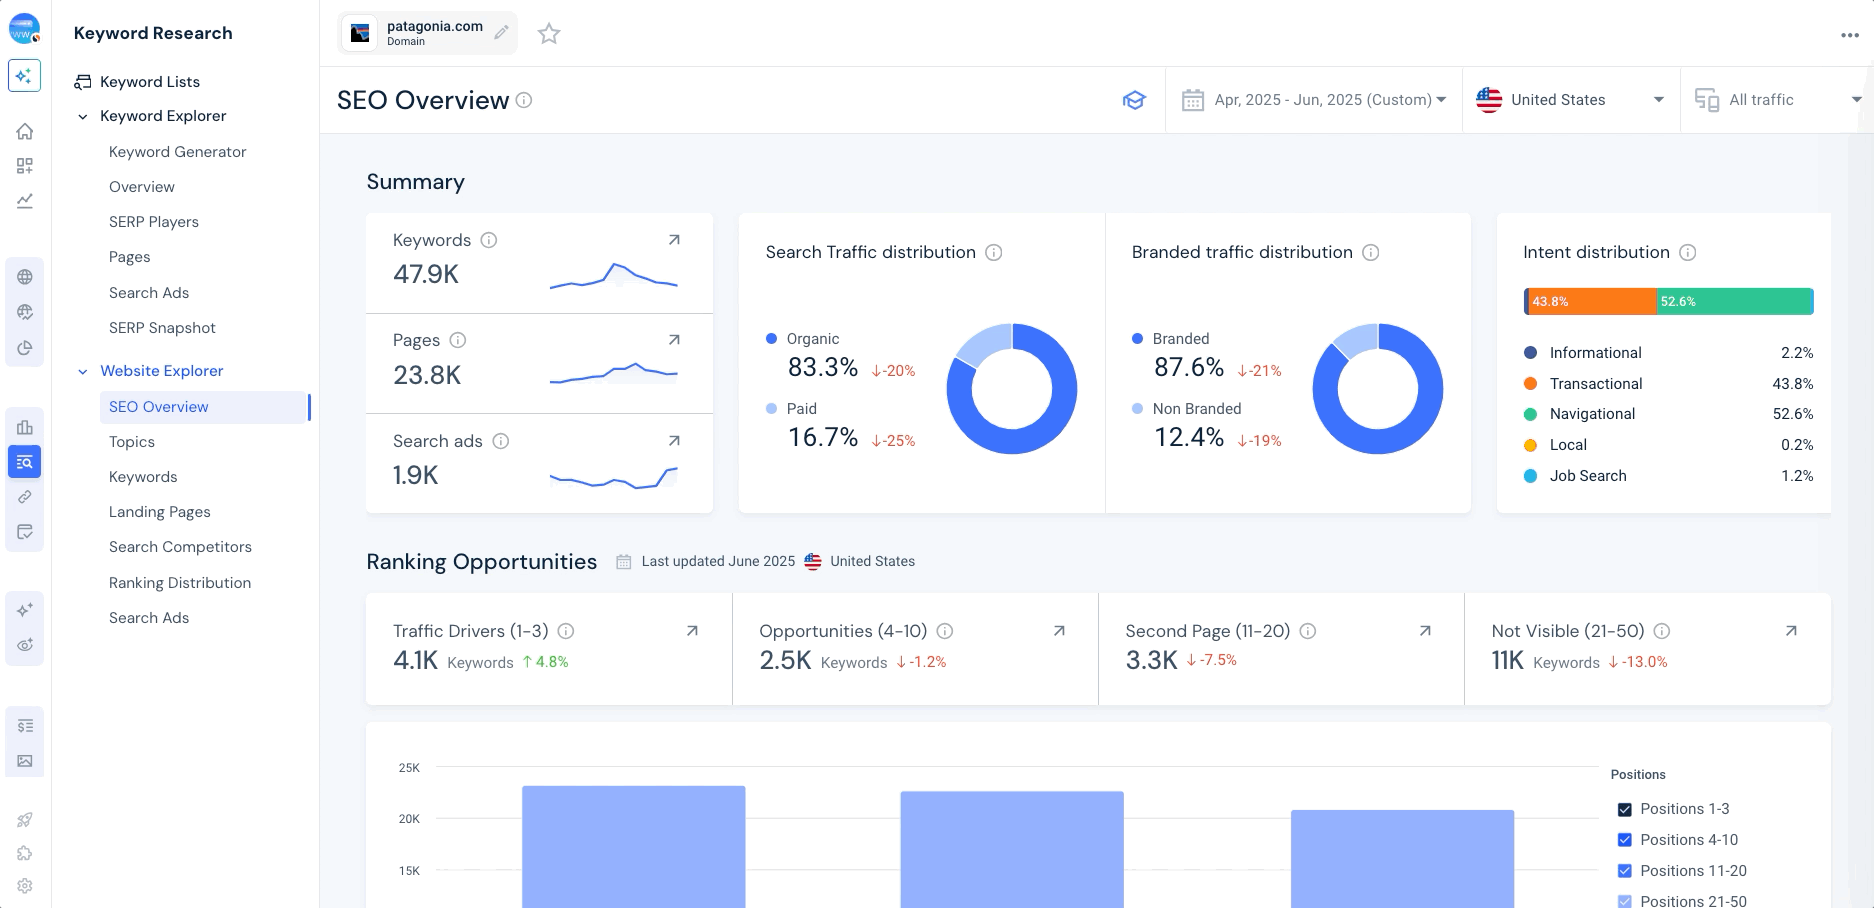The image size is (1874, 908).
Task: Click the rocket icon in left rail
Action: [x=25, y=820]
